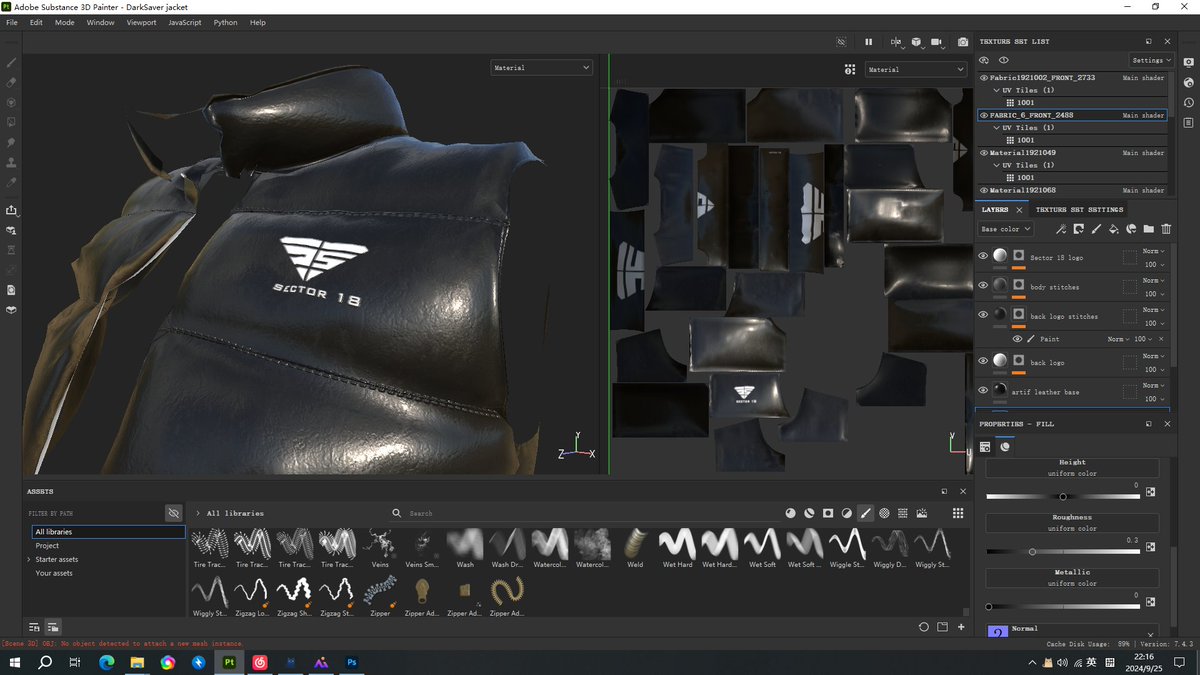Viewport: 1200px width, 675px height.
Task: Add a folder in Layers panel
Action: coord(1148,229)
